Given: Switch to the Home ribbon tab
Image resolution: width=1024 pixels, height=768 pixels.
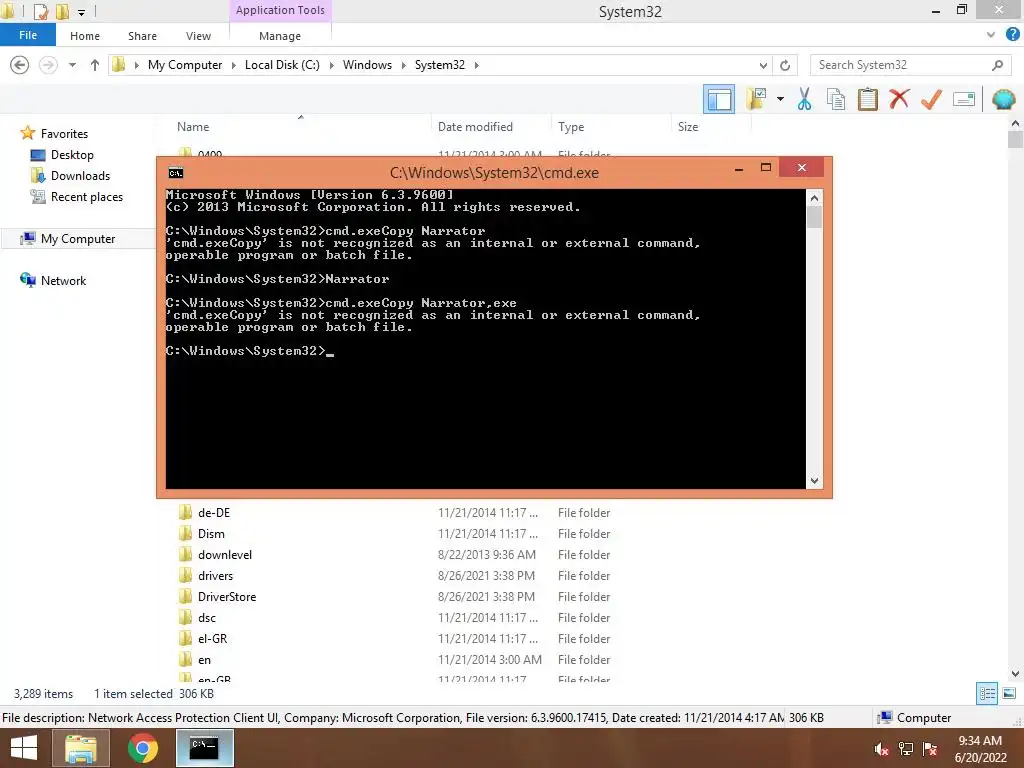Looking at the screenshot, I should pos(85,36).
